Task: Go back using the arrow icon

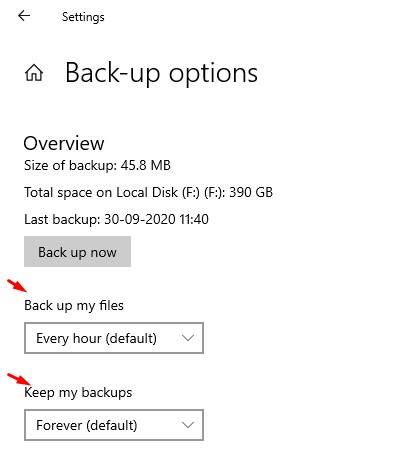Action: (x=24, y=16)
